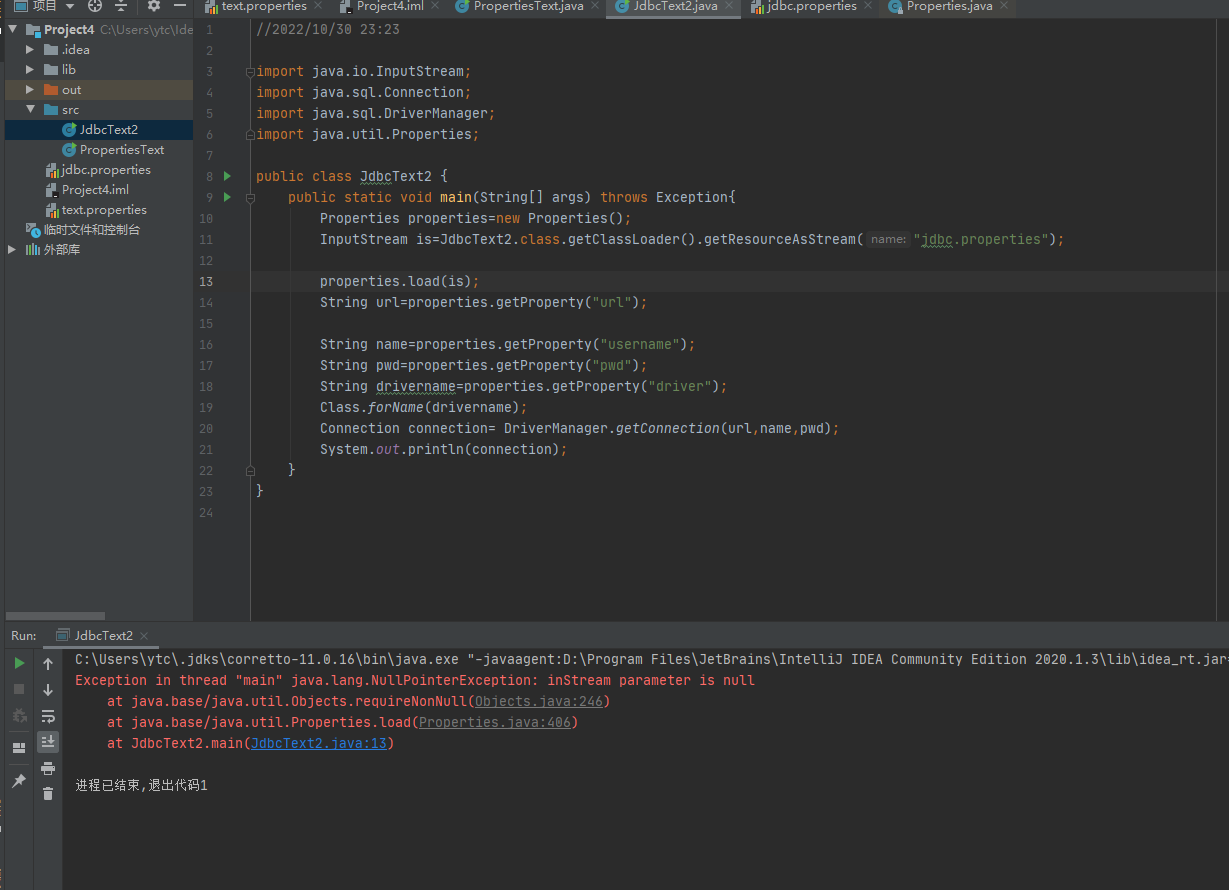Fold the import block at line 3
The height and width of the screenshot is (890, 1229).
coord(249,72)
